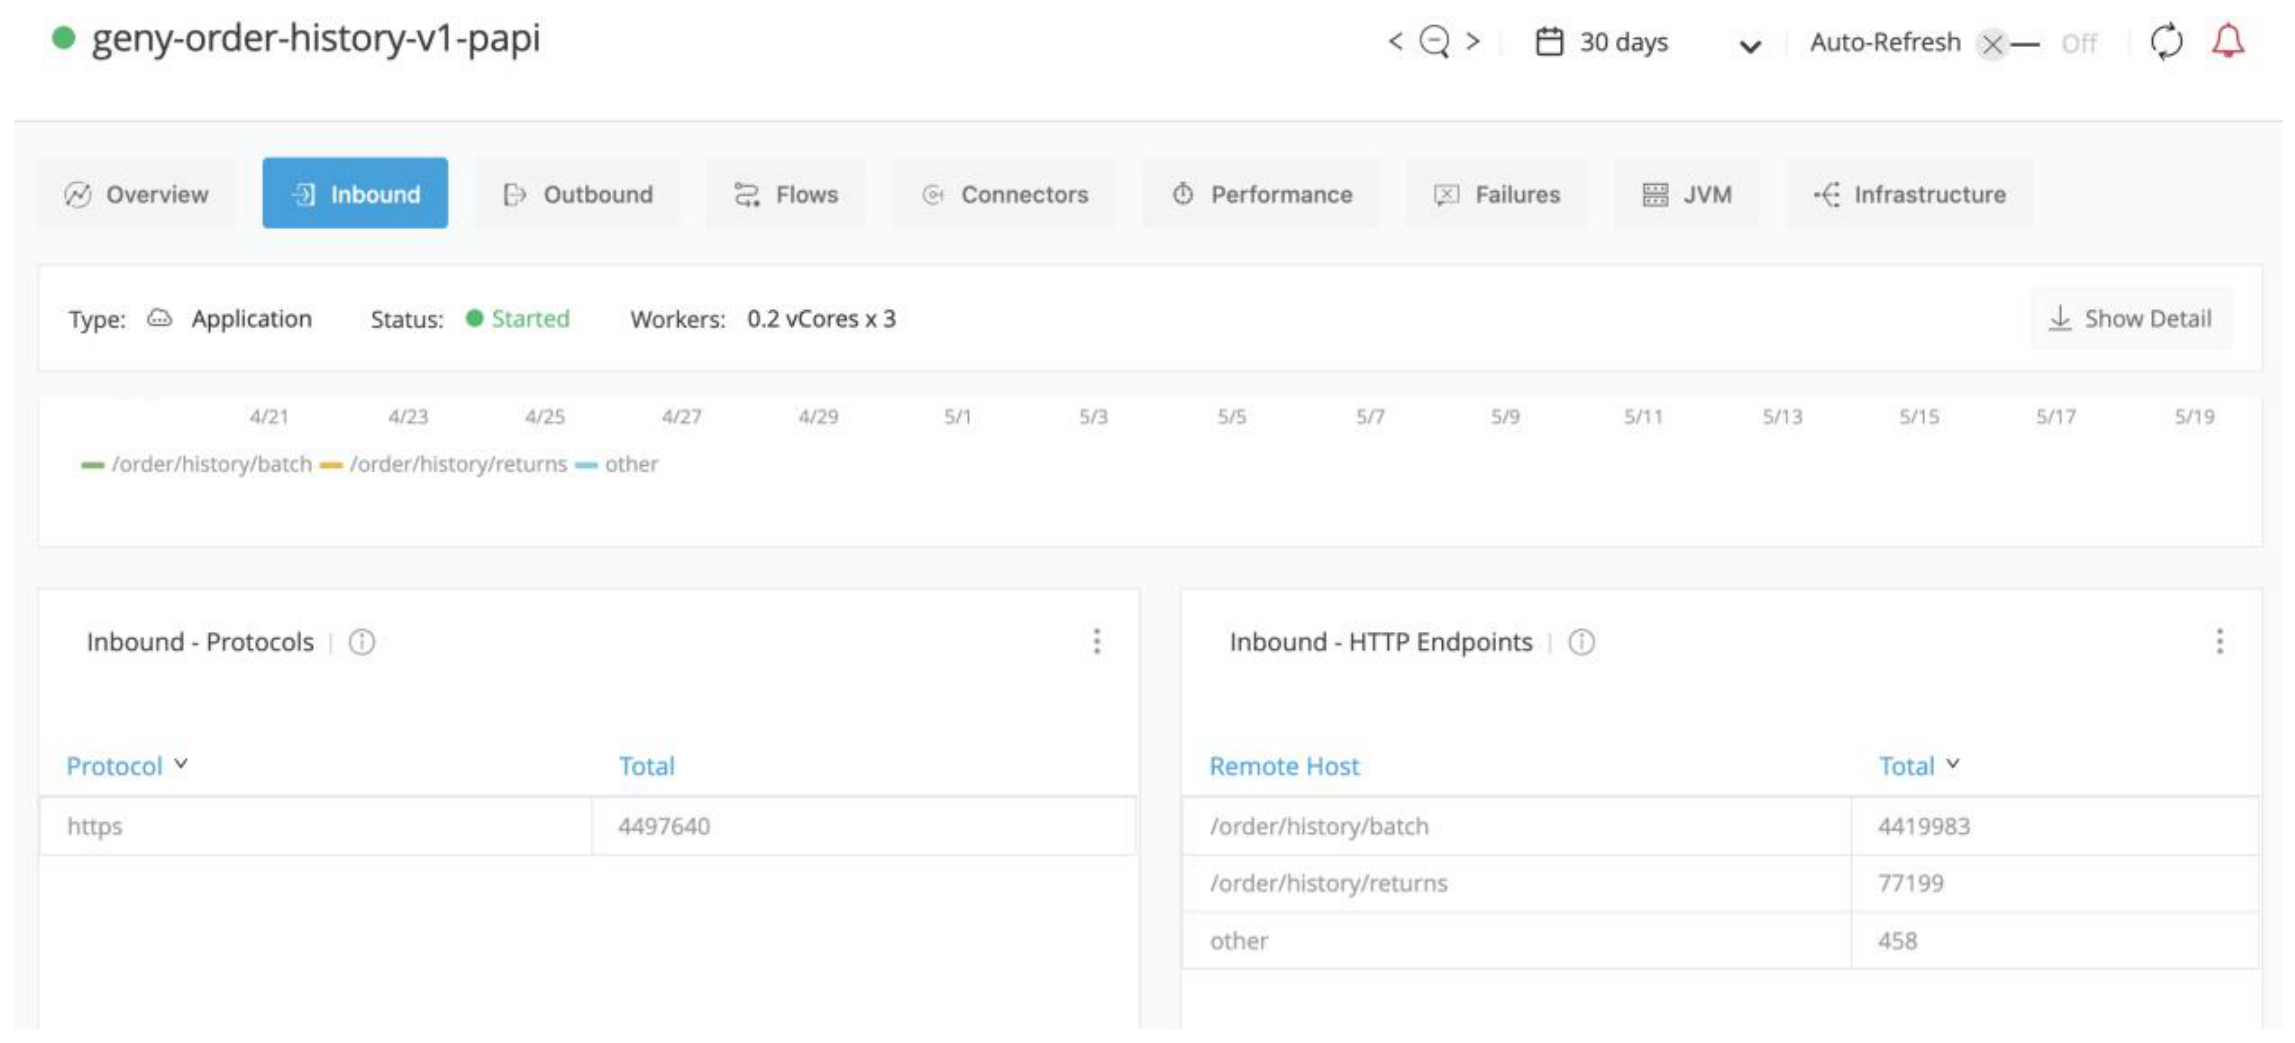Screen dimensions: 2295x1043
Task: Click the Started status label
Action: (530, 319)
